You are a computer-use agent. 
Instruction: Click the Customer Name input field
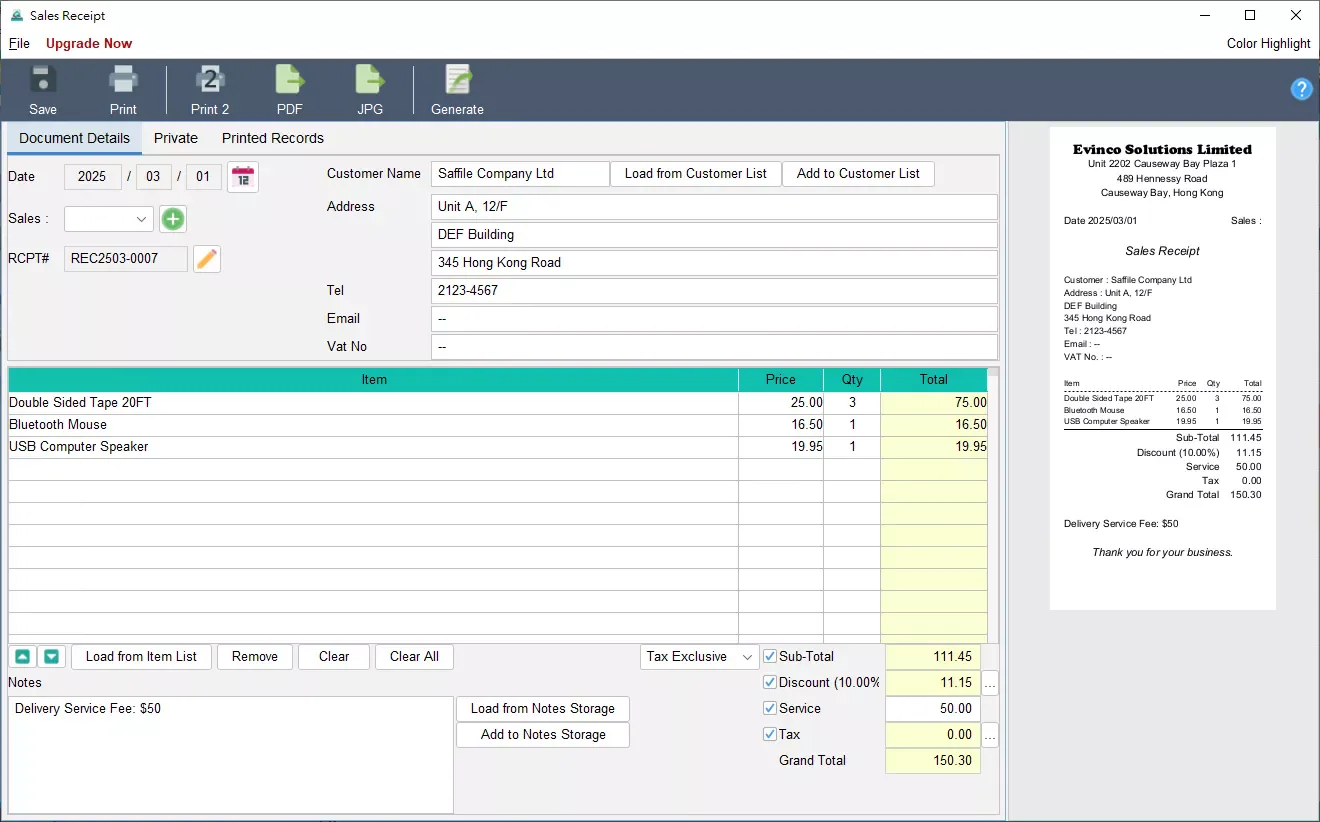520,174
